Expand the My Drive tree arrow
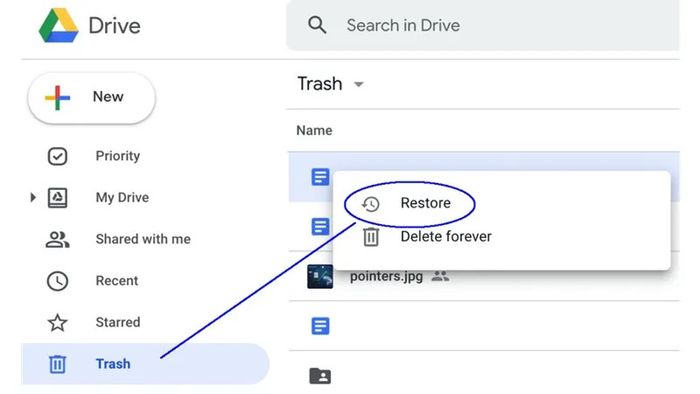 click(x=33, y=197)
